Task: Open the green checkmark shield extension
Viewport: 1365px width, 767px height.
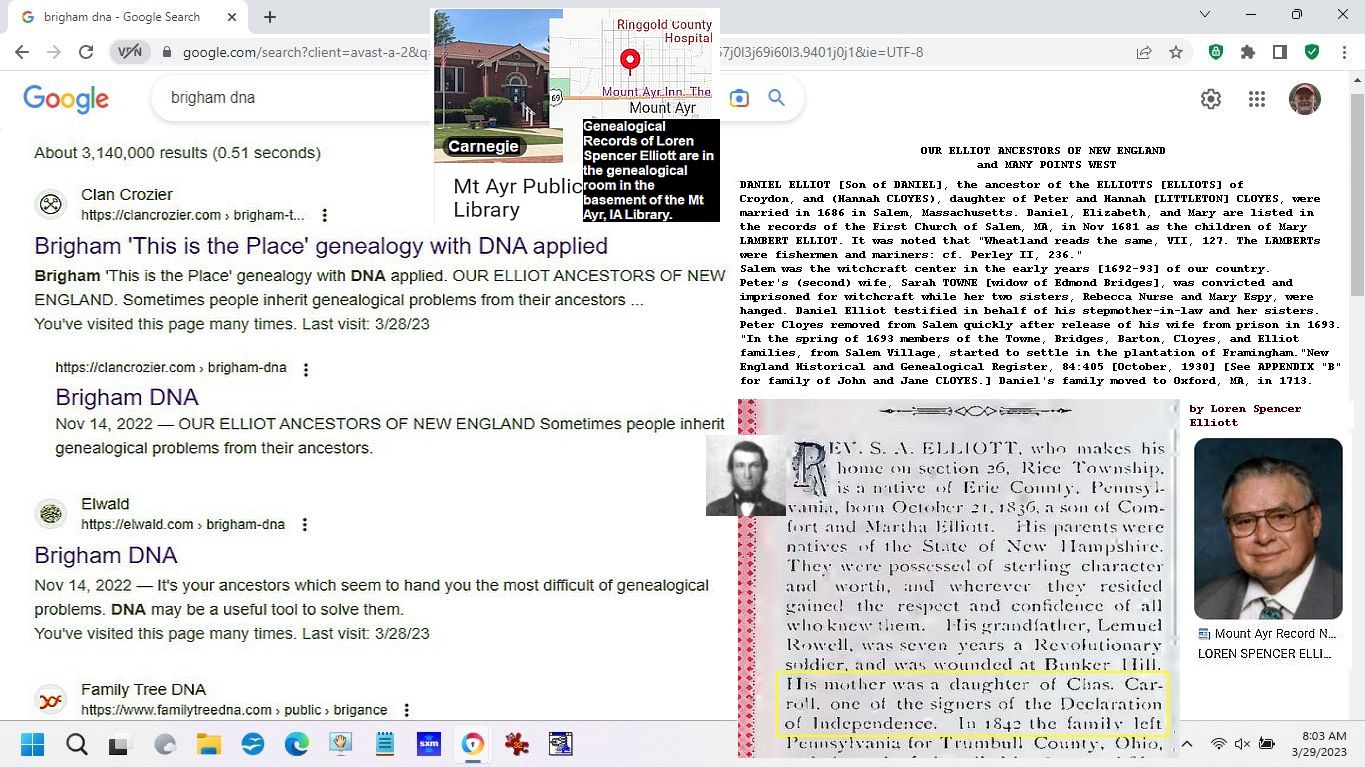Action: [x=1311, y=52]
